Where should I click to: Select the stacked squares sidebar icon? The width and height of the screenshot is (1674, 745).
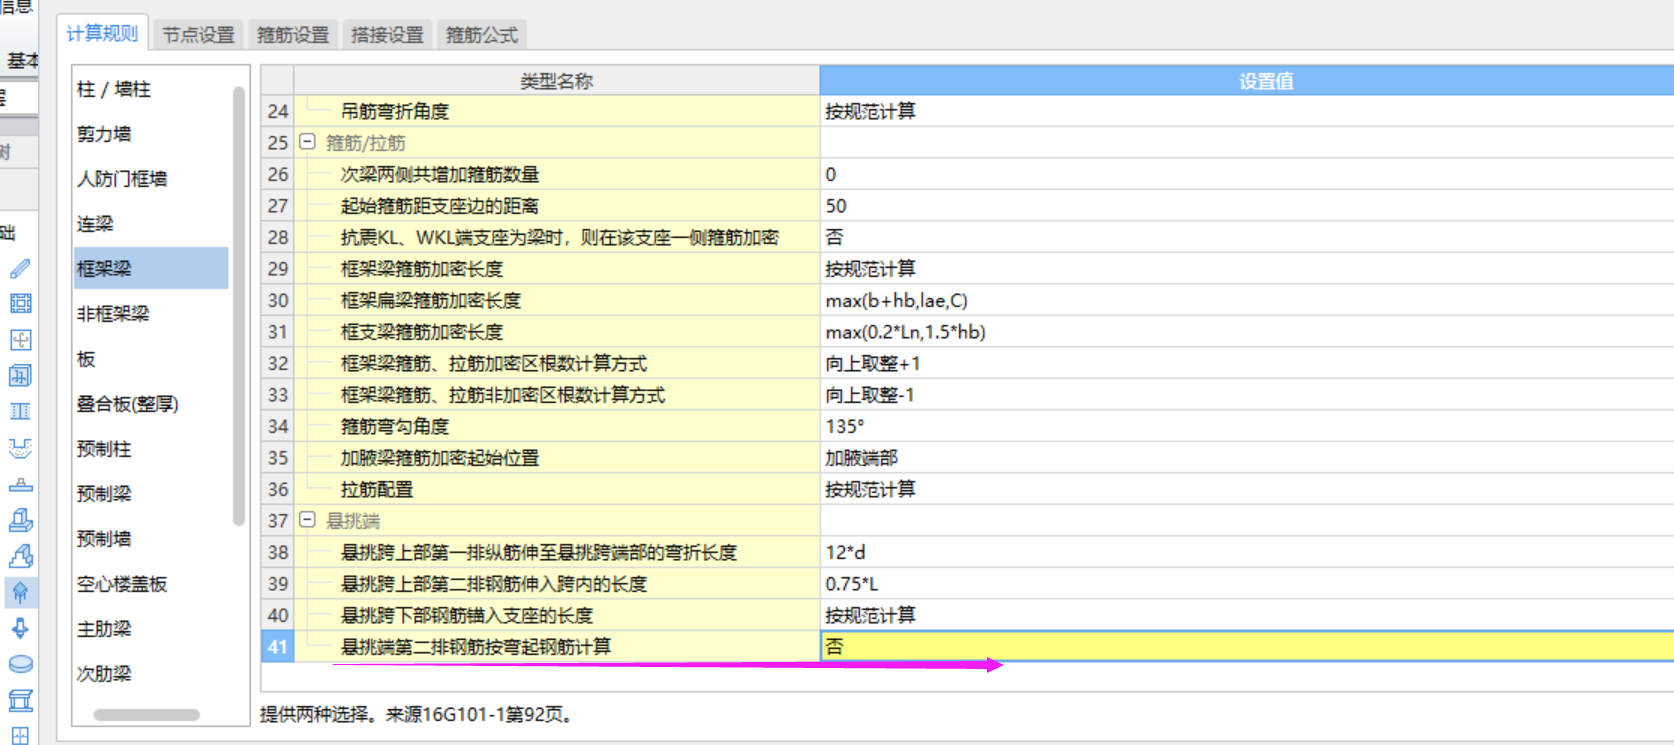click(x=20, y=376)
